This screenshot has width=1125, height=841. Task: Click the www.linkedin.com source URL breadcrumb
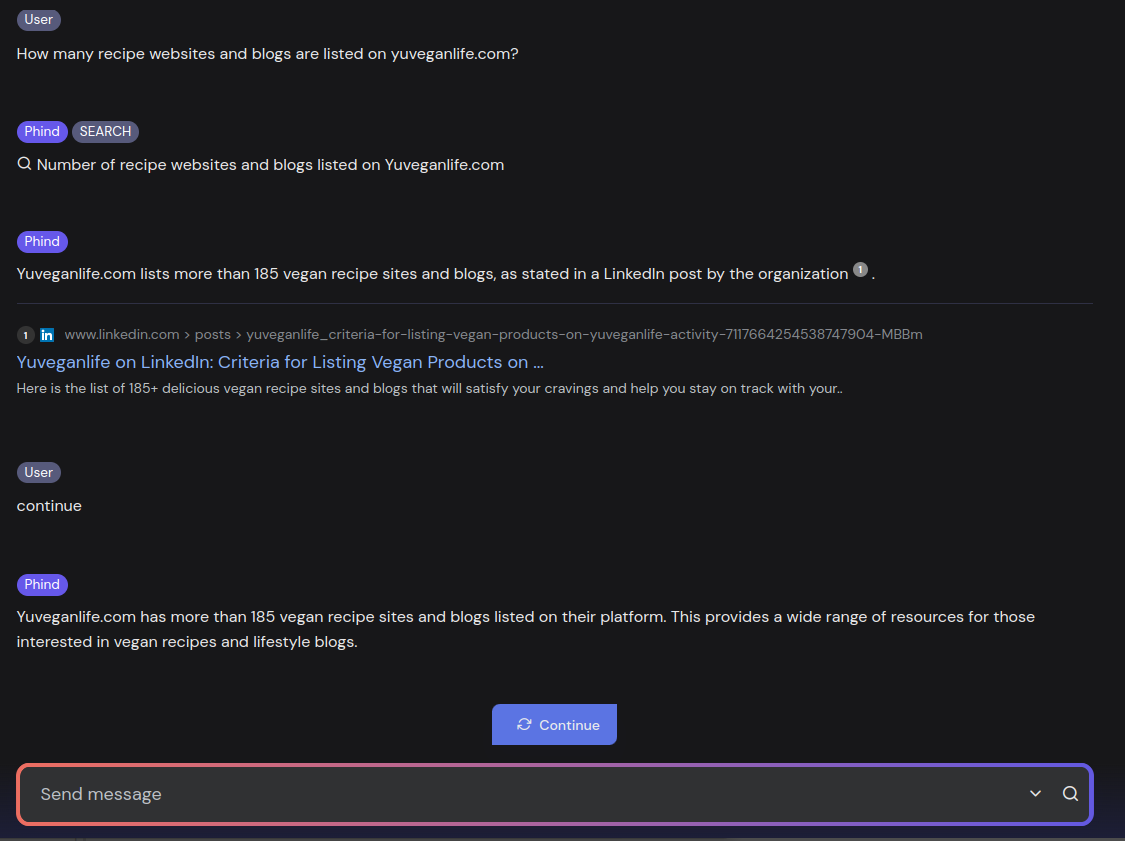pos(493,334)
